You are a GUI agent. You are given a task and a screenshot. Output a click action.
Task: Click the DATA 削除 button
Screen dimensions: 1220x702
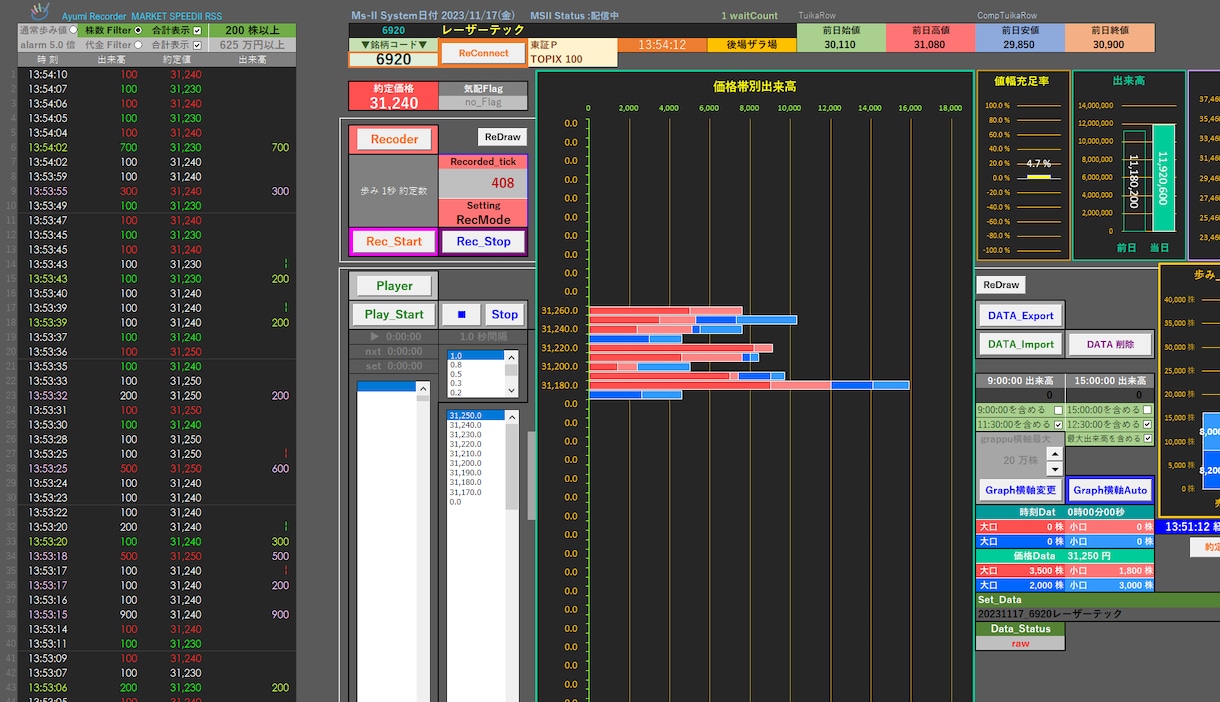pos(1110,344)
